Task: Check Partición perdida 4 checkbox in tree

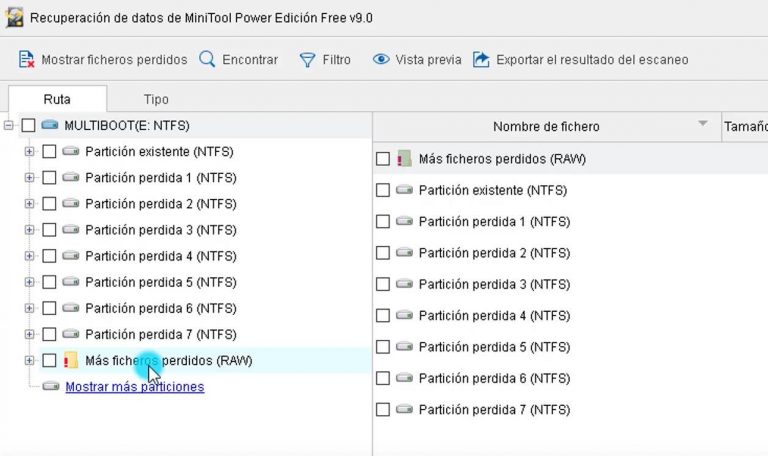Action: click(49, 256)
